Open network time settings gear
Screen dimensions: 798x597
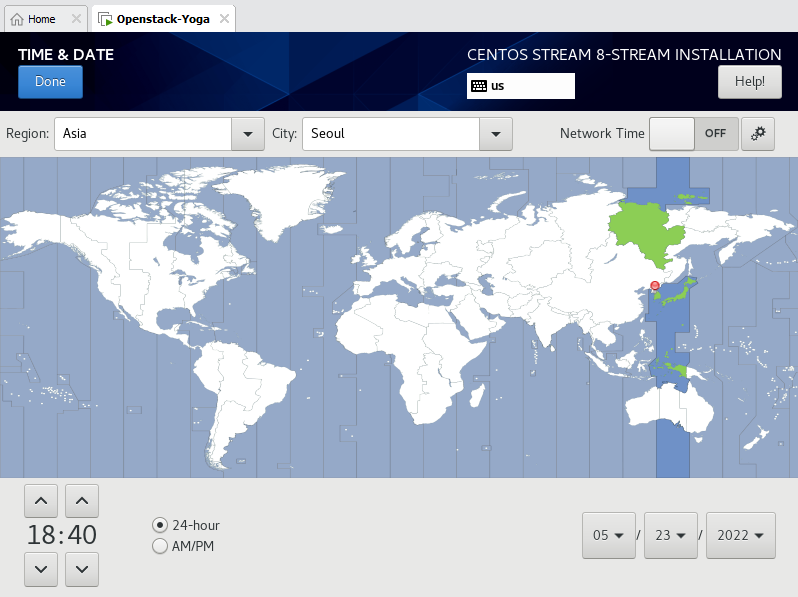pos(758,134)
